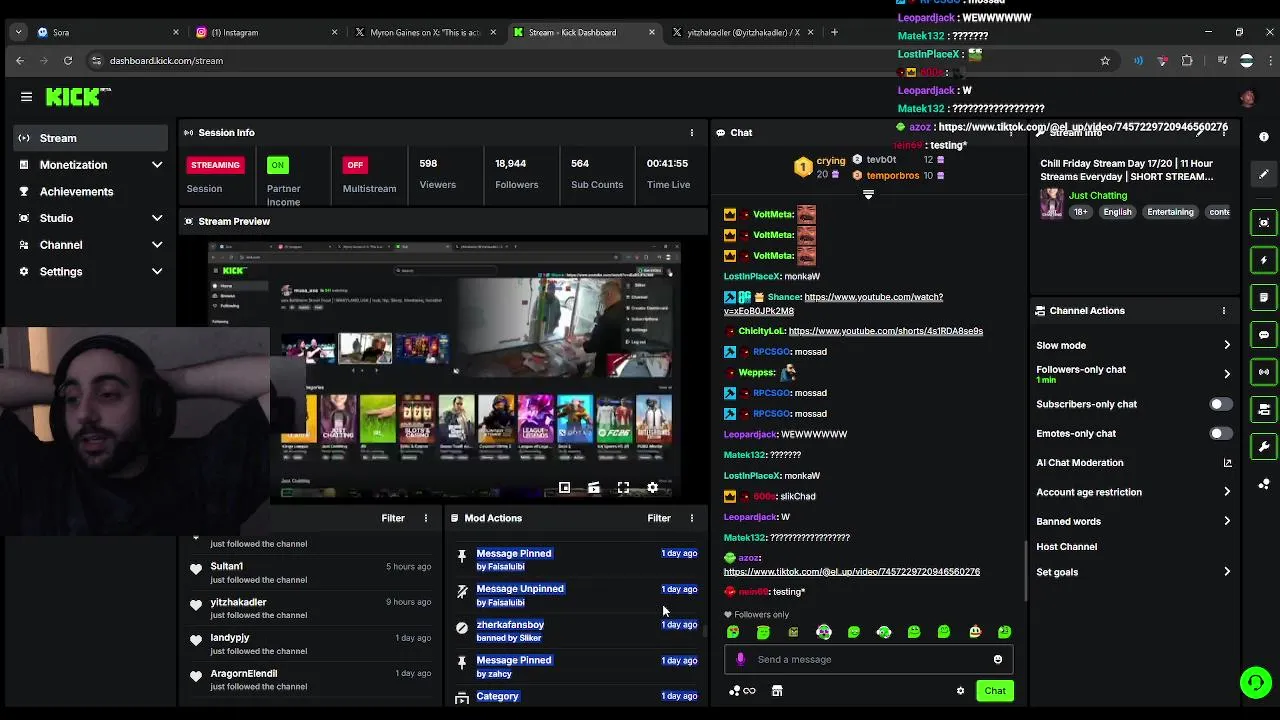Toggle the chat bubble panel icon in the right sidebar
The image size is (1280, 720).
pos(1264,335)
